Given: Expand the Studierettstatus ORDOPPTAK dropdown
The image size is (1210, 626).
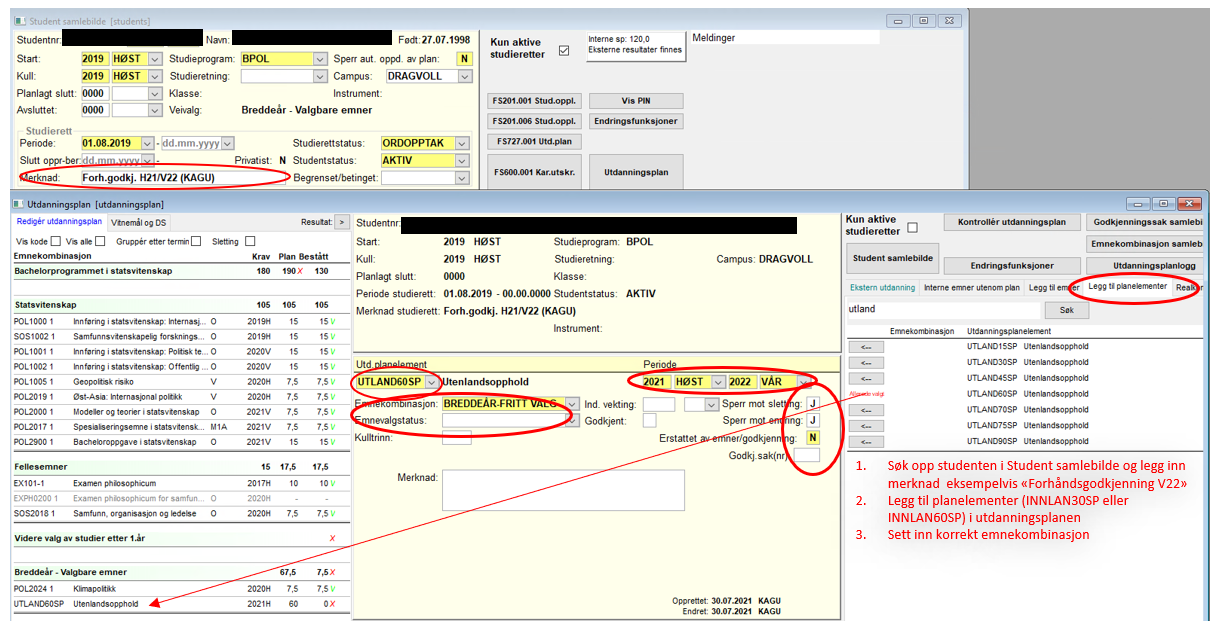Looking at the screenshot, I should (461, 143).
